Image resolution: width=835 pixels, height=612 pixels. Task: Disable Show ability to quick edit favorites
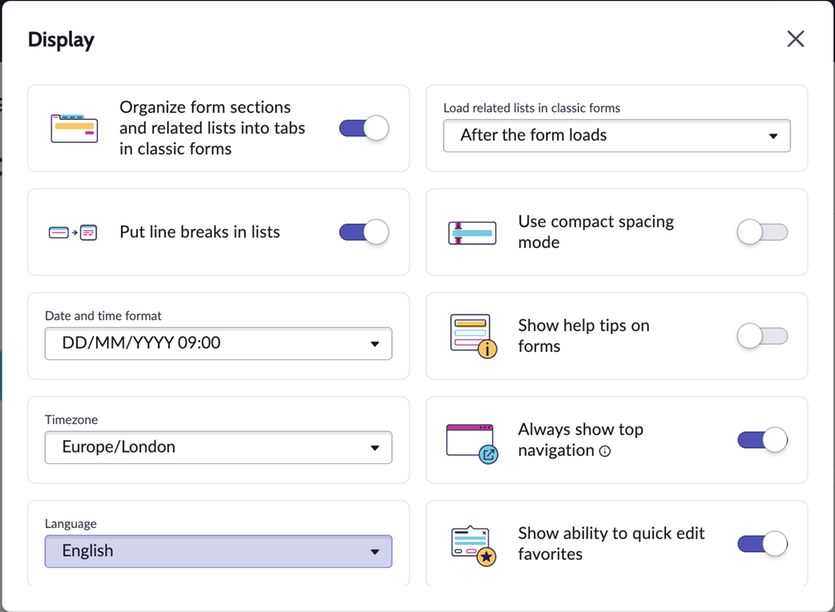(x=763, y=544)
